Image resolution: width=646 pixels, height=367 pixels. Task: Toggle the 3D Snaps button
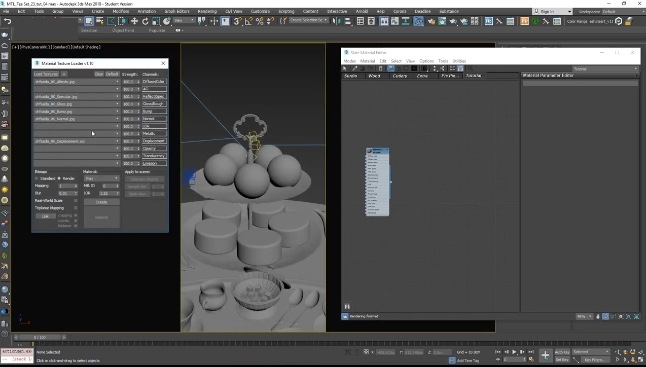pyautogui.click(x=237, y=21)
